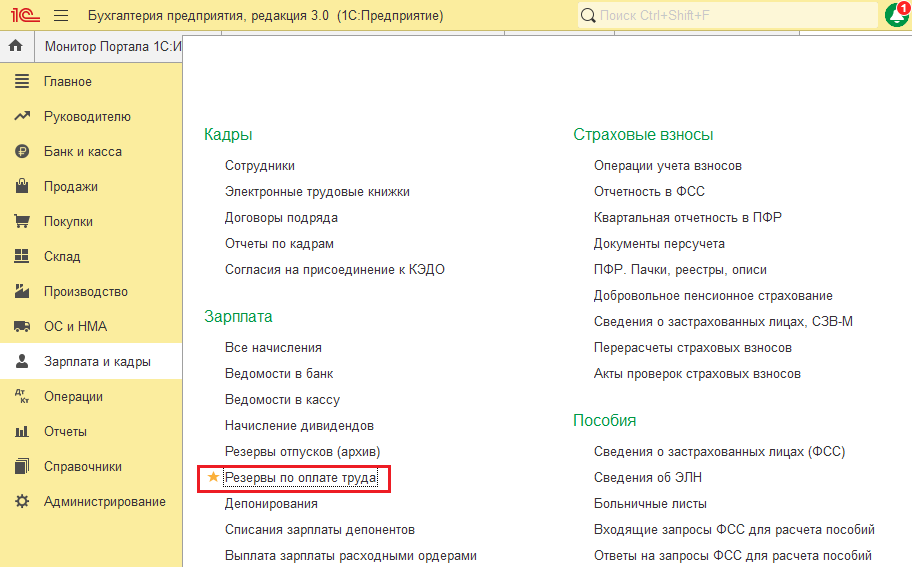The height and width of the screenshot is (567, 912).
Task: Open Отчеты по кадрам
Action: (279, 244)
